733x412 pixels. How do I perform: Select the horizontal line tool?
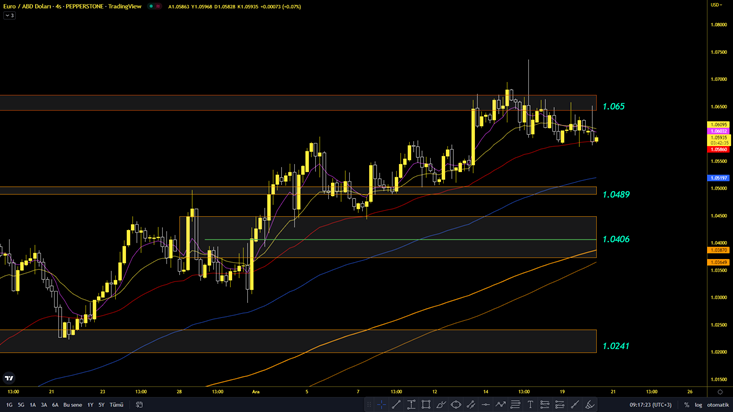486,405
